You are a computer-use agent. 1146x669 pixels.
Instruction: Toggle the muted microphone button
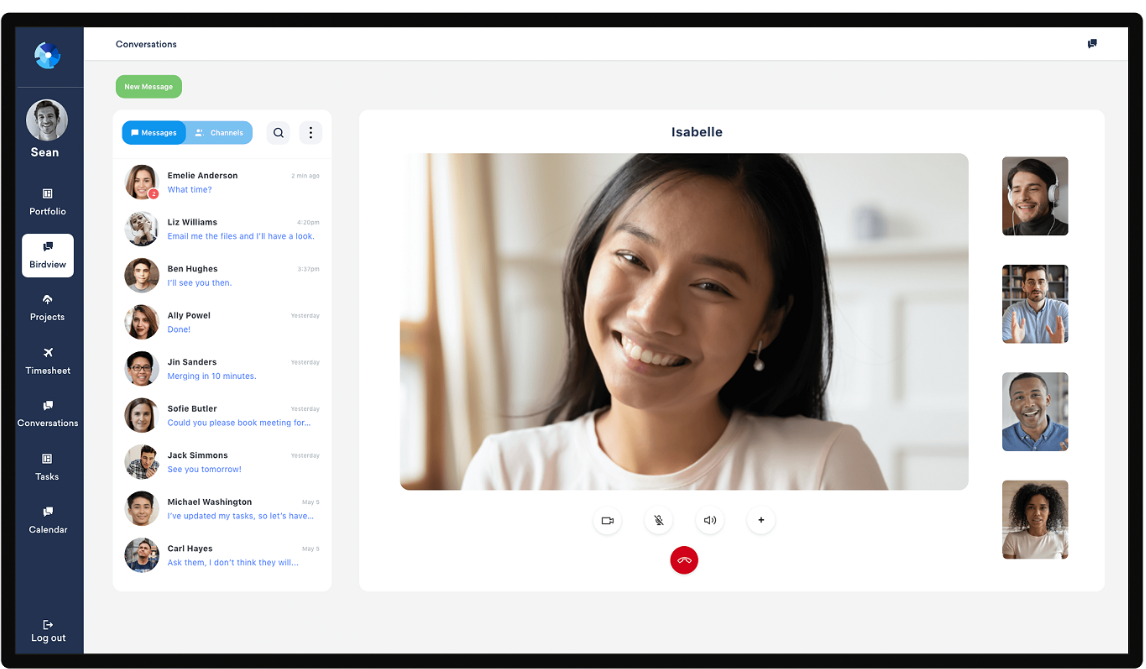click(658, 520)
